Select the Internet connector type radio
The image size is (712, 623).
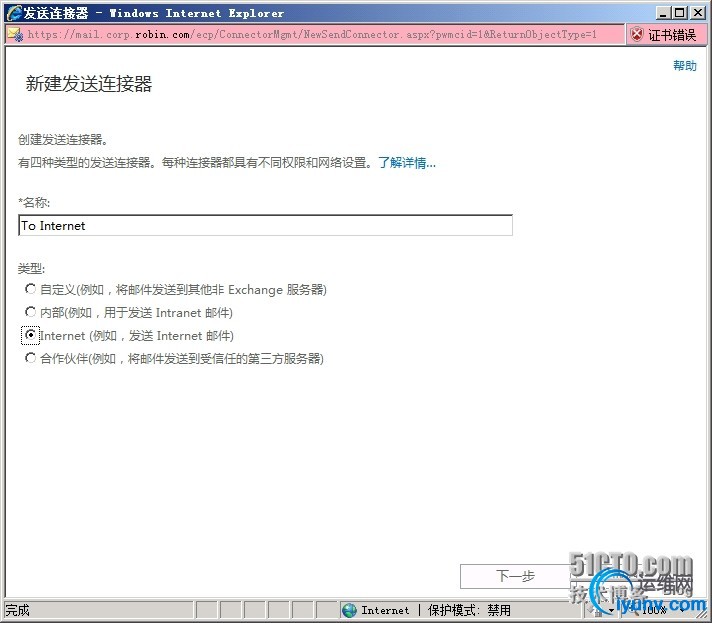pyautogui.click(x=30, y=335)
